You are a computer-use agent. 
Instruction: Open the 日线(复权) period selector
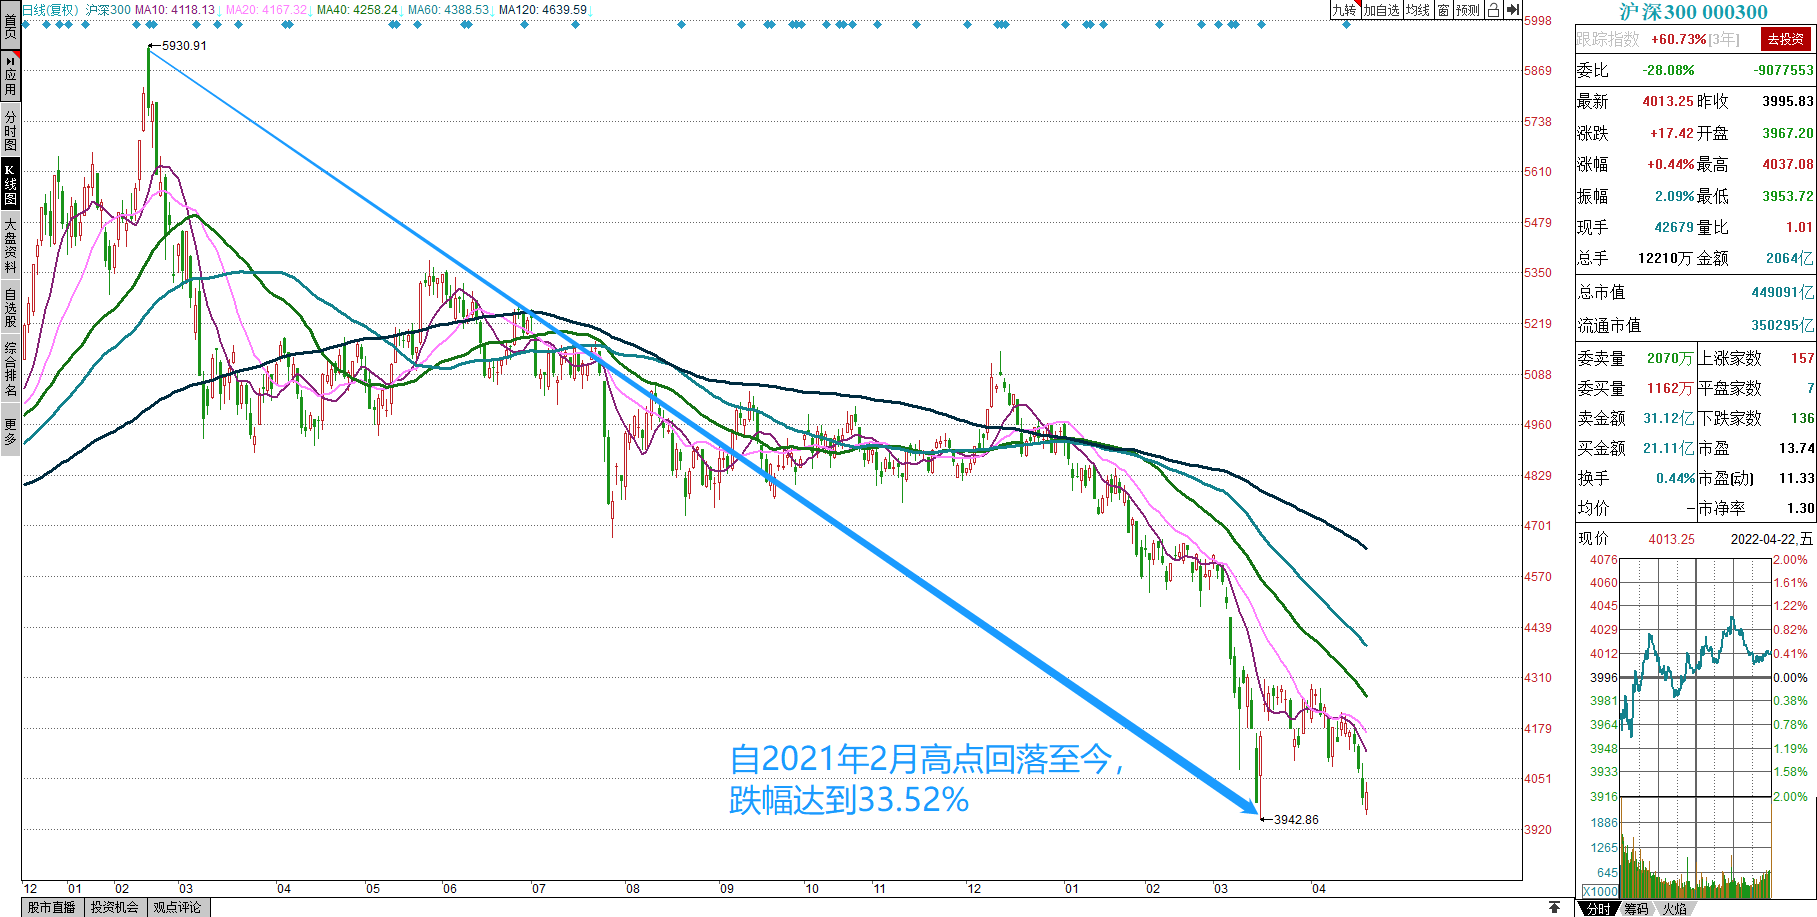coord(50,10)
